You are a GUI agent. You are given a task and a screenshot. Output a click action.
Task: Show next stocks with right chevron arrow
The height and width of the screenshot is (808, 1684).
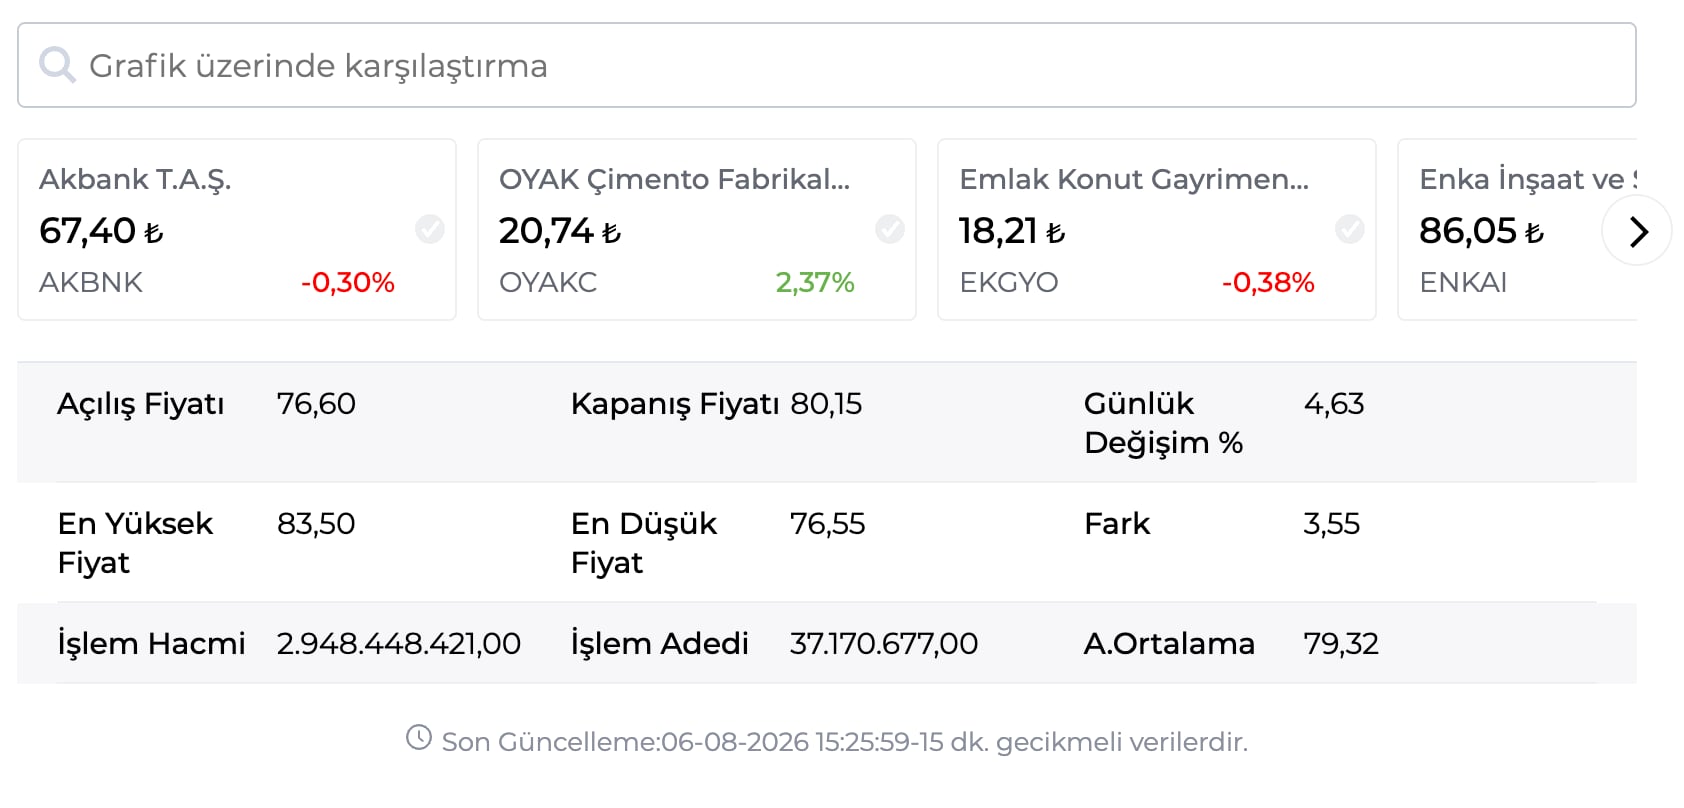pyautogui.click(x=1637, y=231)
